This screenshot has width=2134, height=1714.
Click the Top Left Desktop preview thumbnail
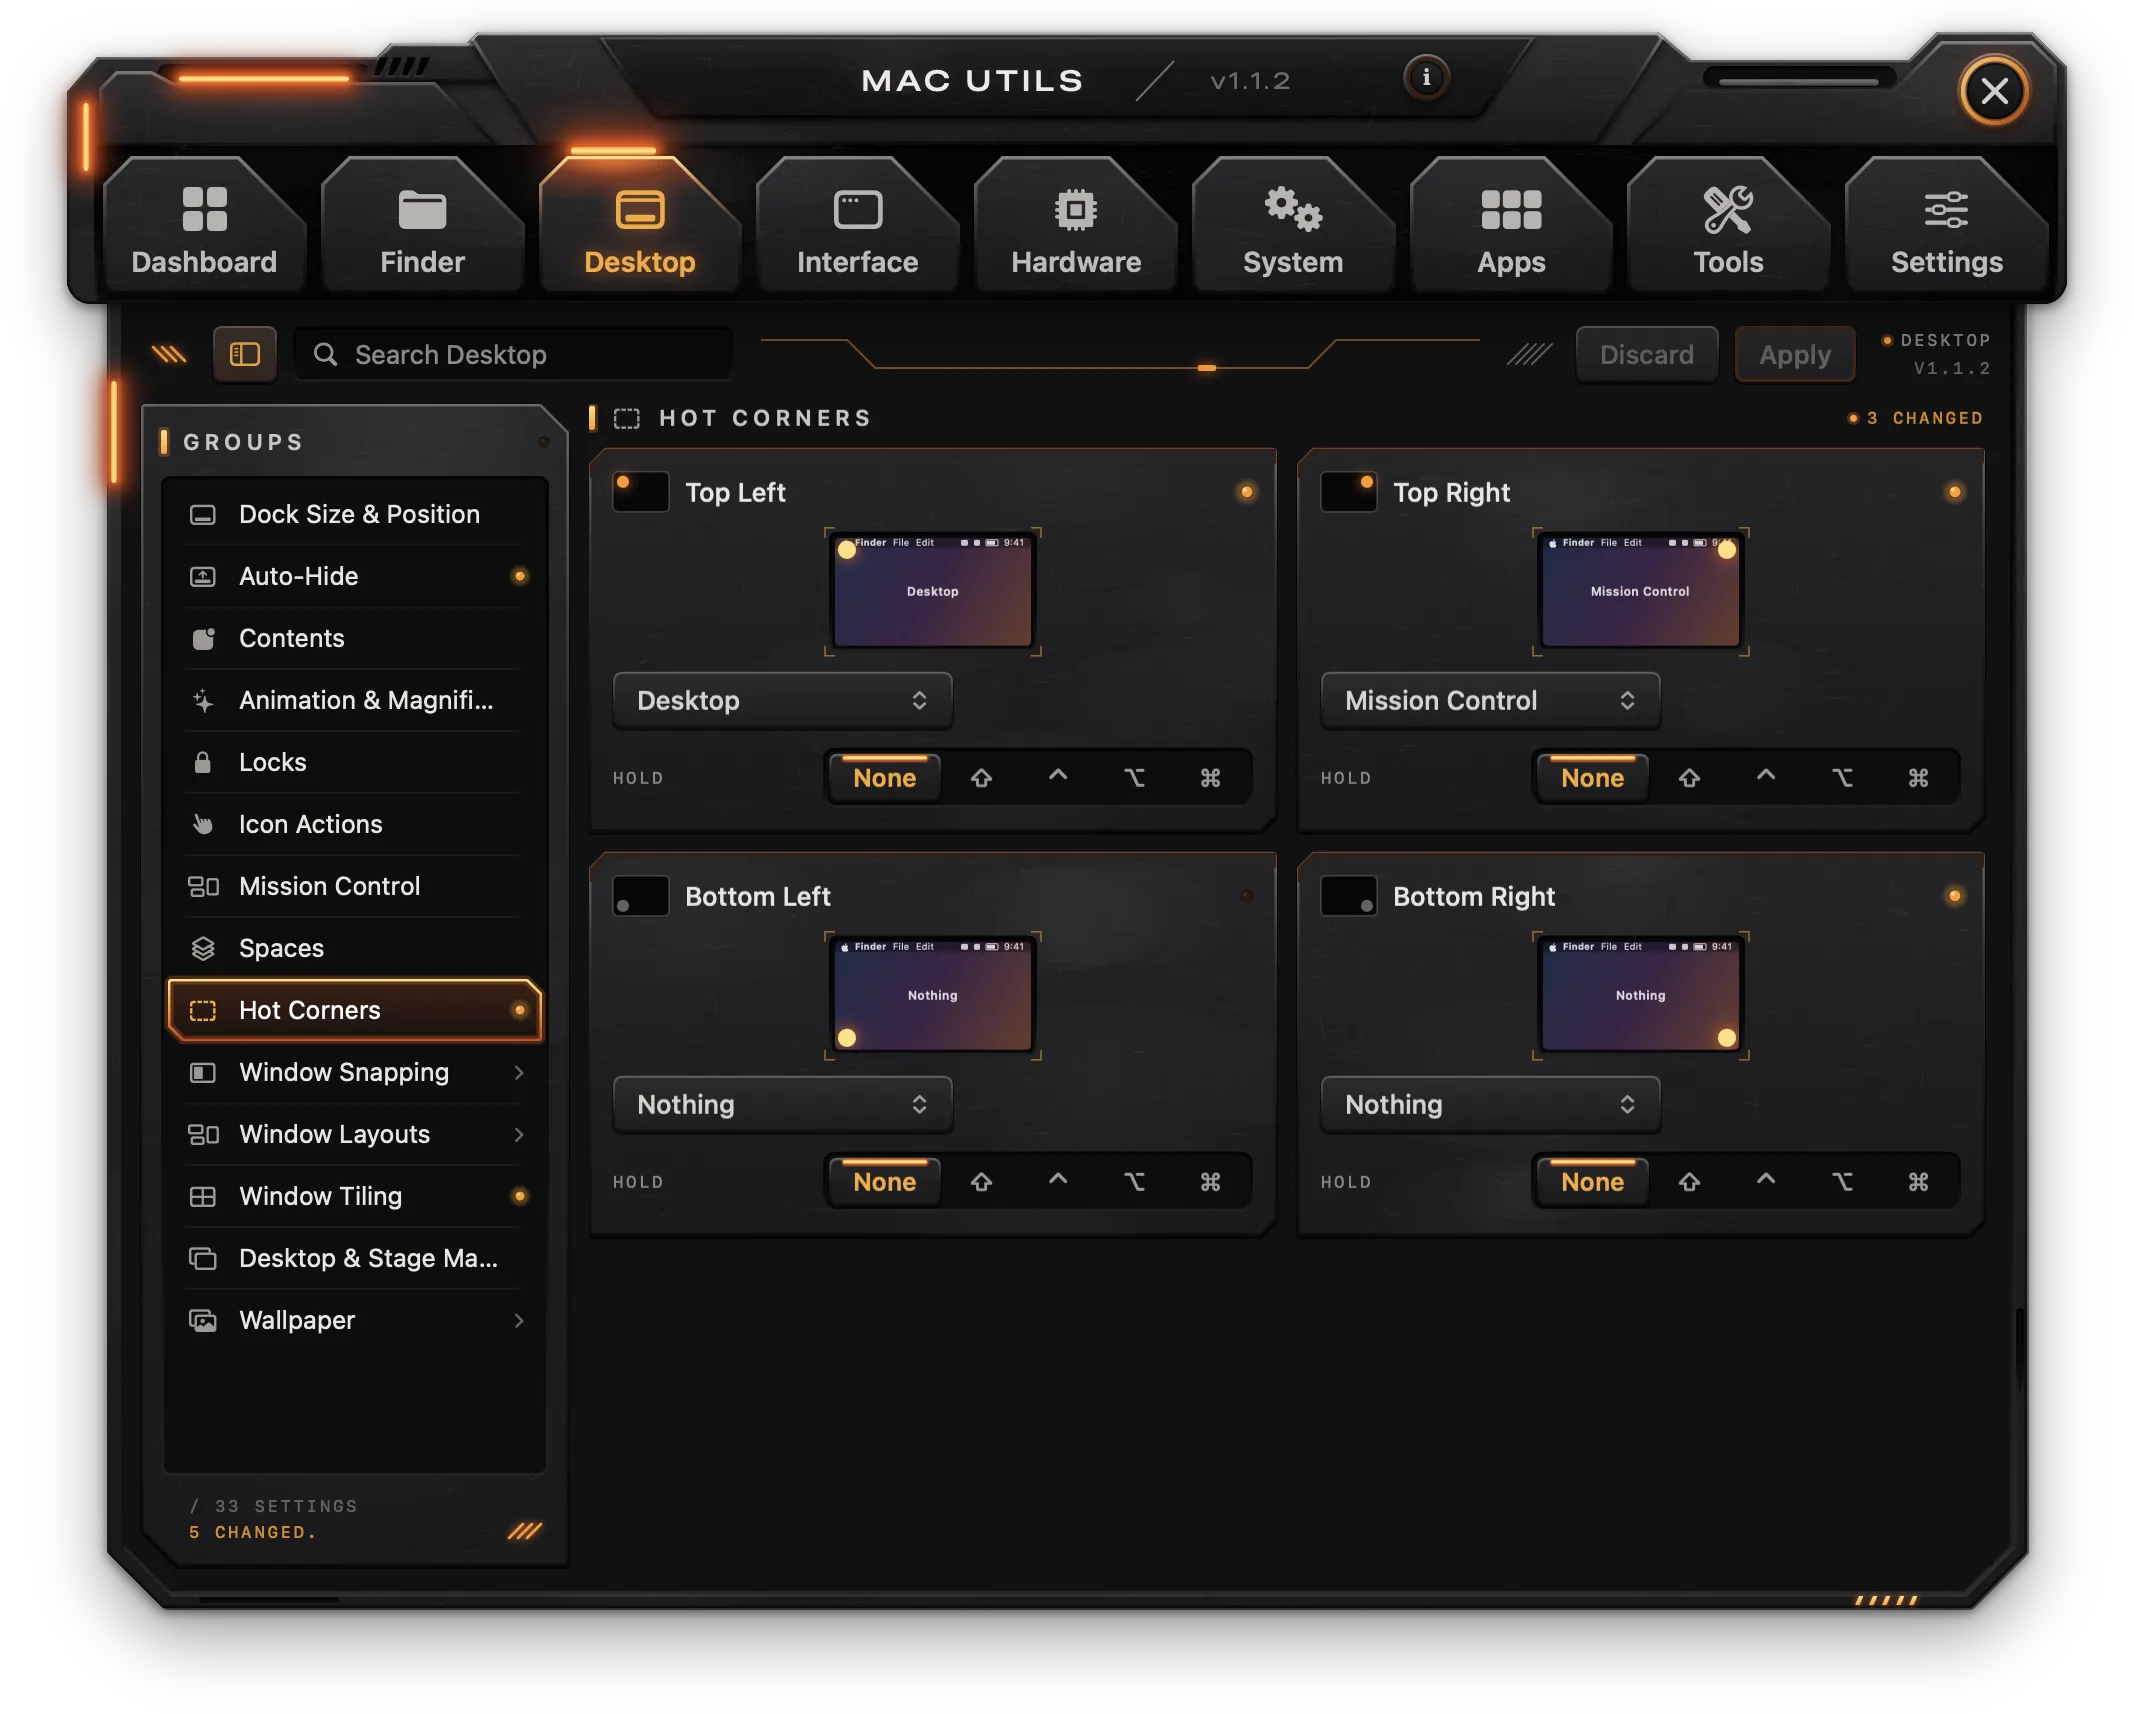932,591
